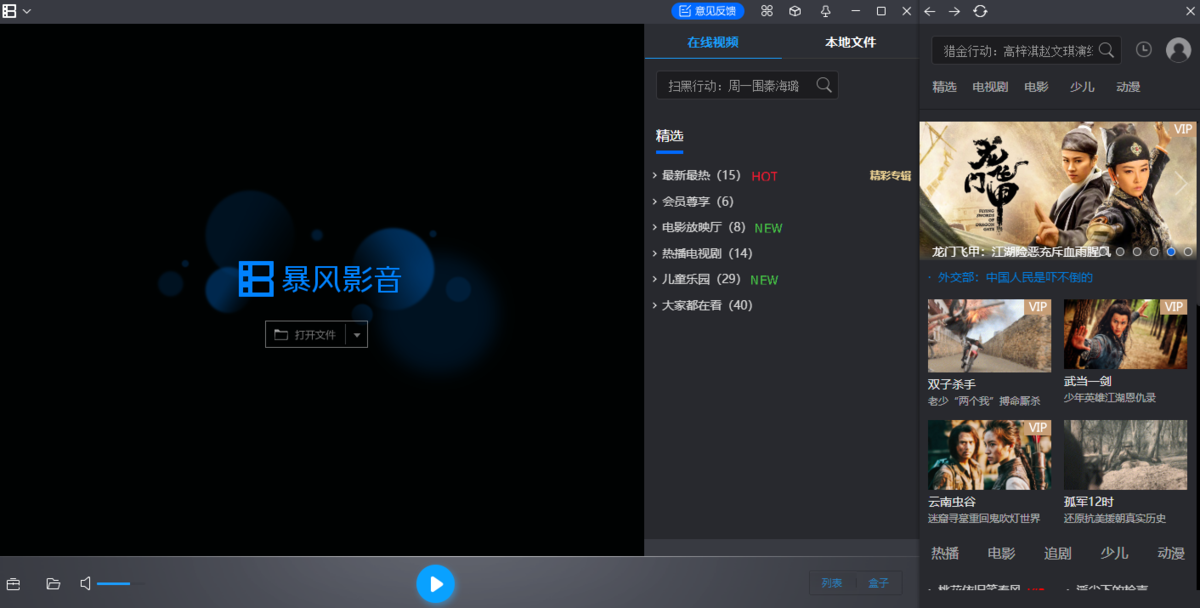Image resolution: width=1200 pixels, height=608 pixels.
Task: Open viewing history with the clock icon
Action: coord(1143,49)
